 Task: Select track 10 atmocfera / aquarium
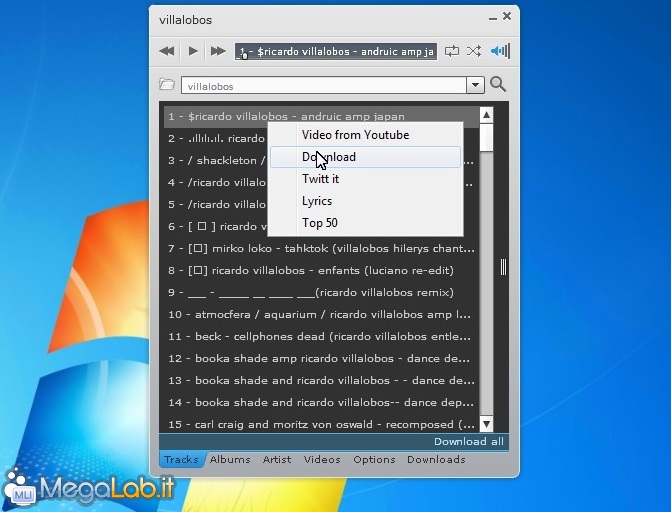click(x=321, y=314)
